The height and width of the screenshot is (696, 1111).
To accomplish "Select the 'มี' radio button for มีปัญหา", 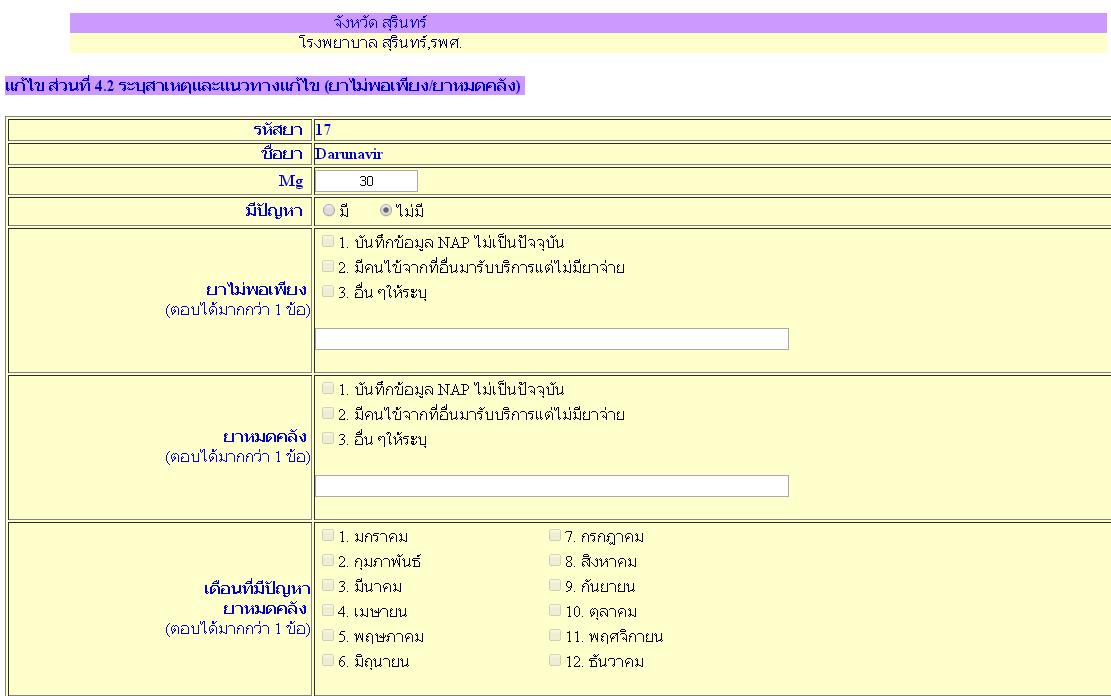I will tap(329, 211).
